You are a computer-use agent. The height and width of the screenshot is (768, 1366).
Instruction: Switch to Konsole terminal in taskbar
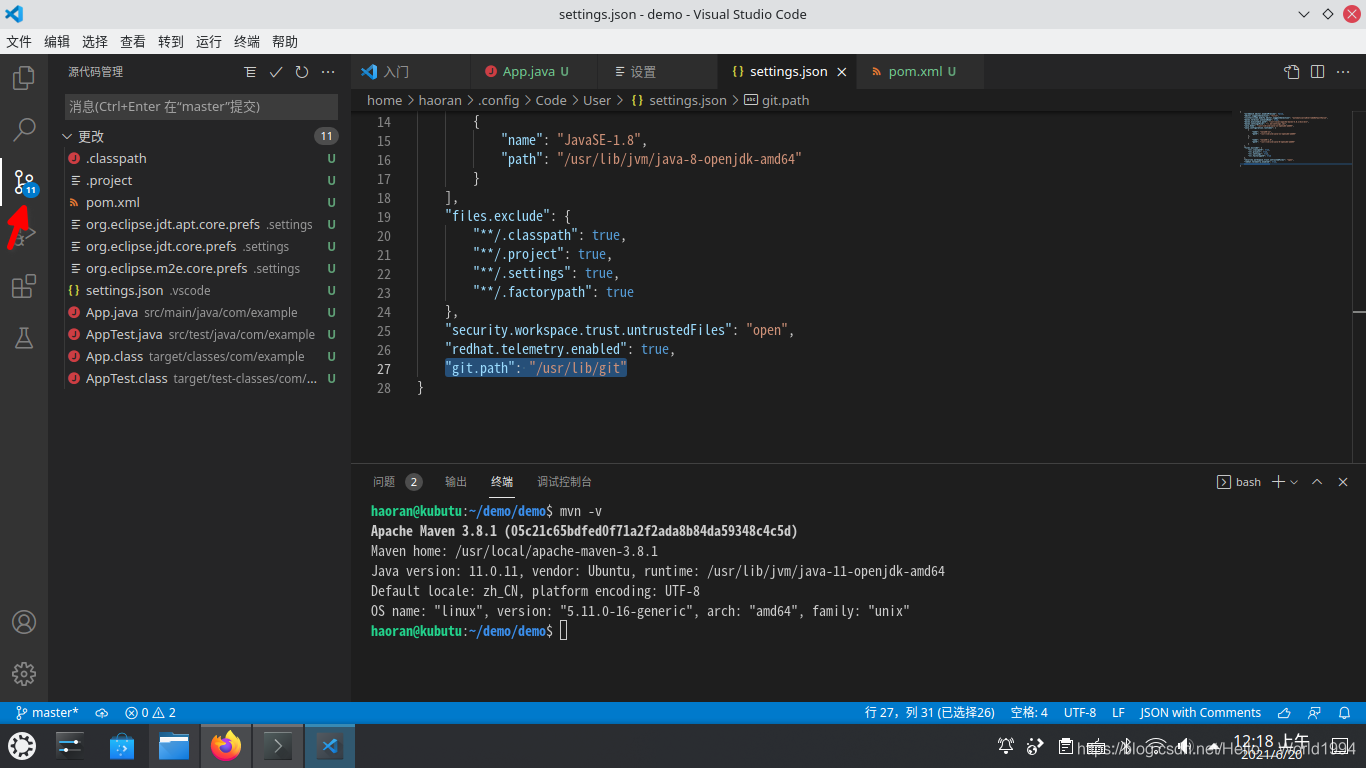(x=278, y=746)
